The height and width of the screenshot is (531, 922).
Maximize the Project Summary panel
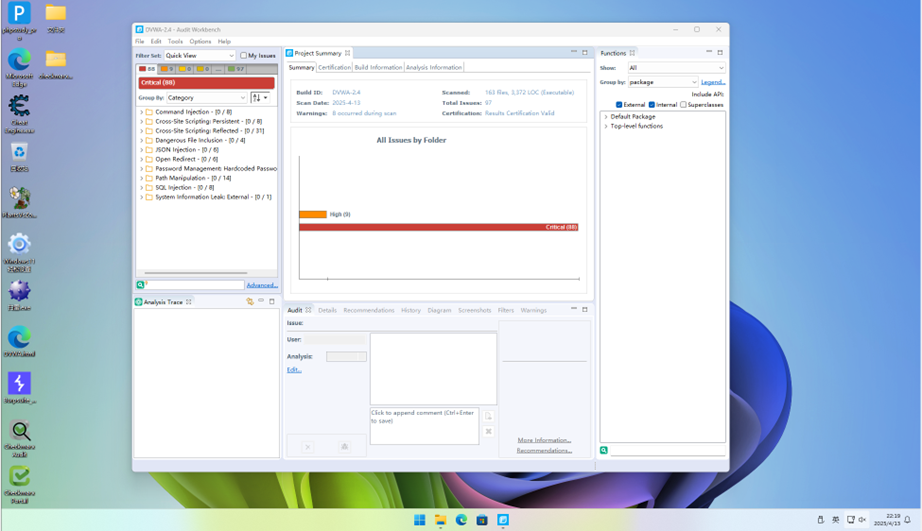point(585,52)
